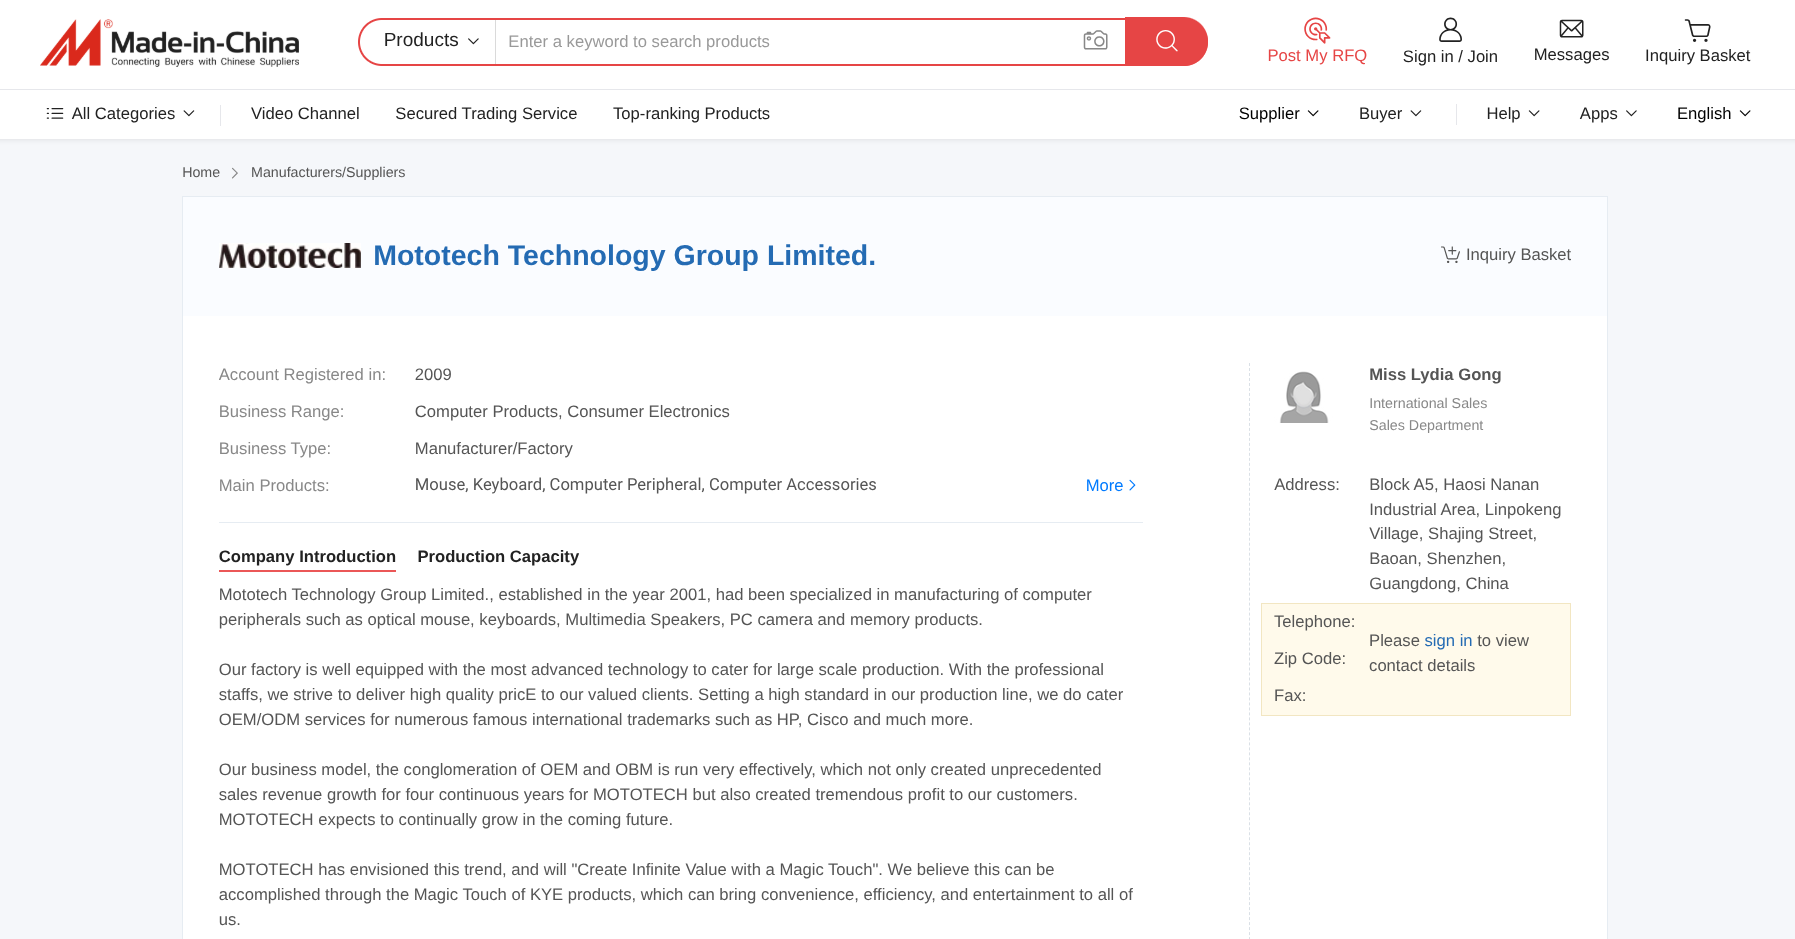Viewport: 1795px width, 939px height.
Task: Open the English language selector
Action: pyautogui.click(x=1713, y=114)
